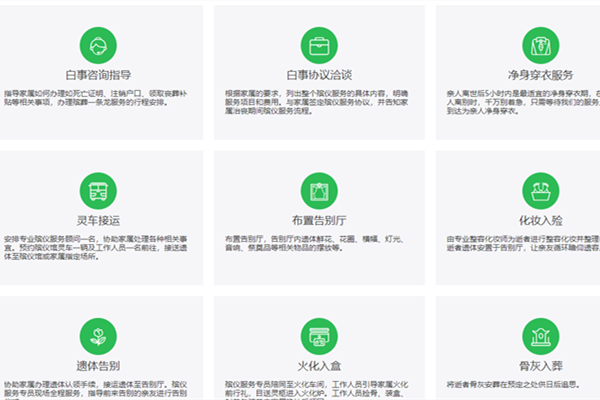This screenshot has width=600, height=400.
Task: Click the 火化入盒 furnace icon
Action: 319,336
